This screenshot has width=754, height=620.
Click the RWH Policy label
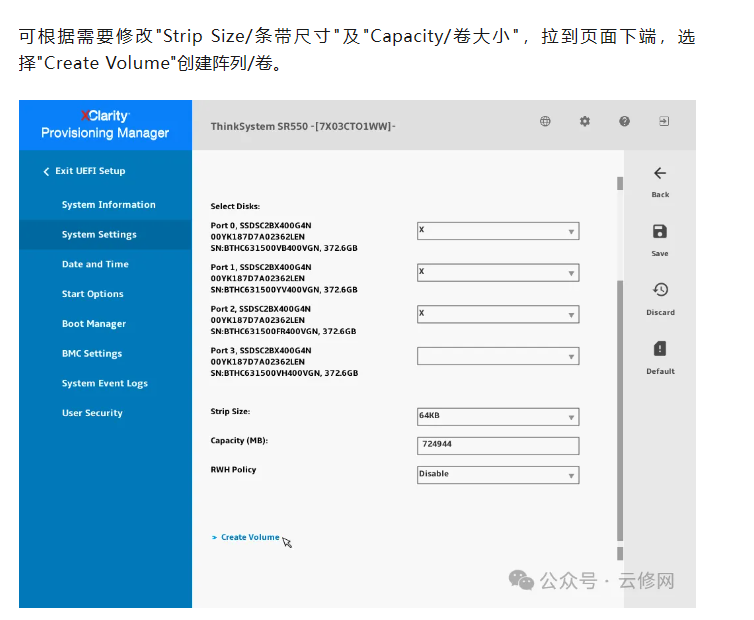coord(233,469)
